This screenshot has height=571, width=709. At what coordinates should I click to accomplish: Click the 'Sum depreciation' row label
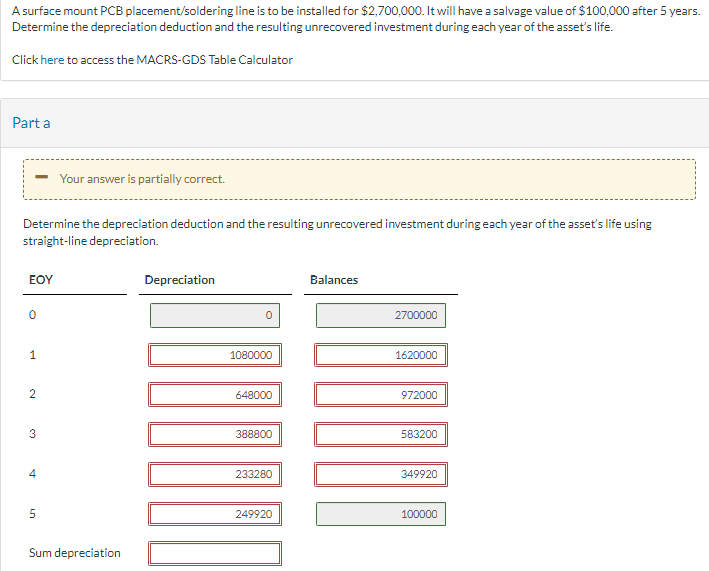(75, 553)
